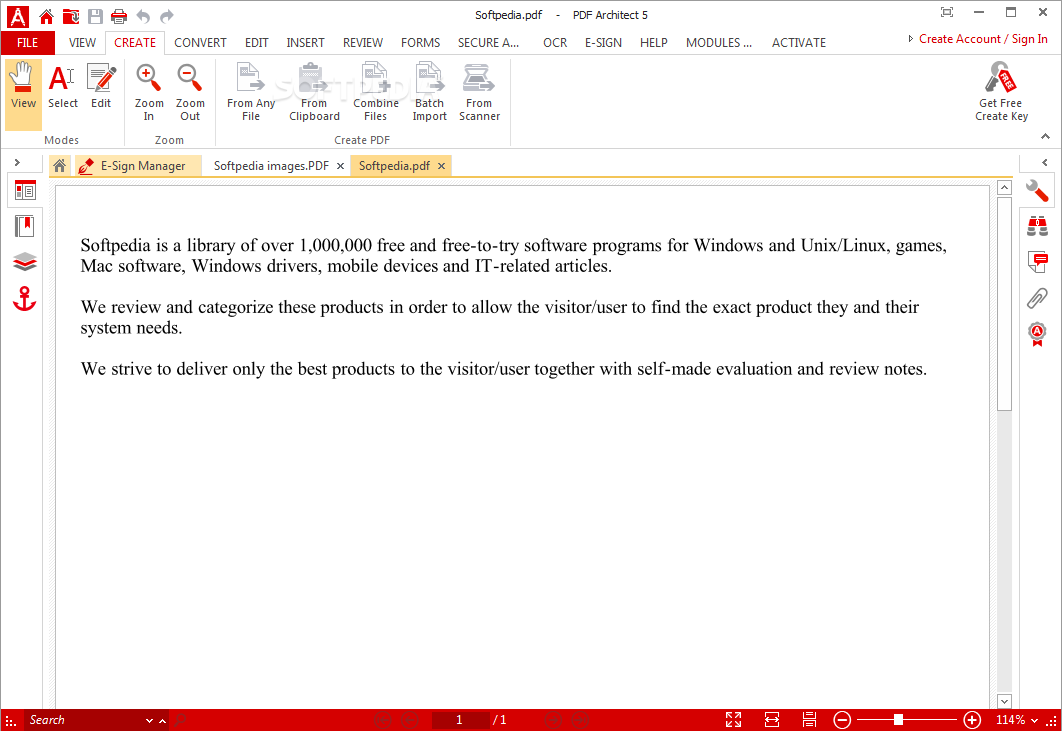Toggle continuous page layout in status bar

809,719
